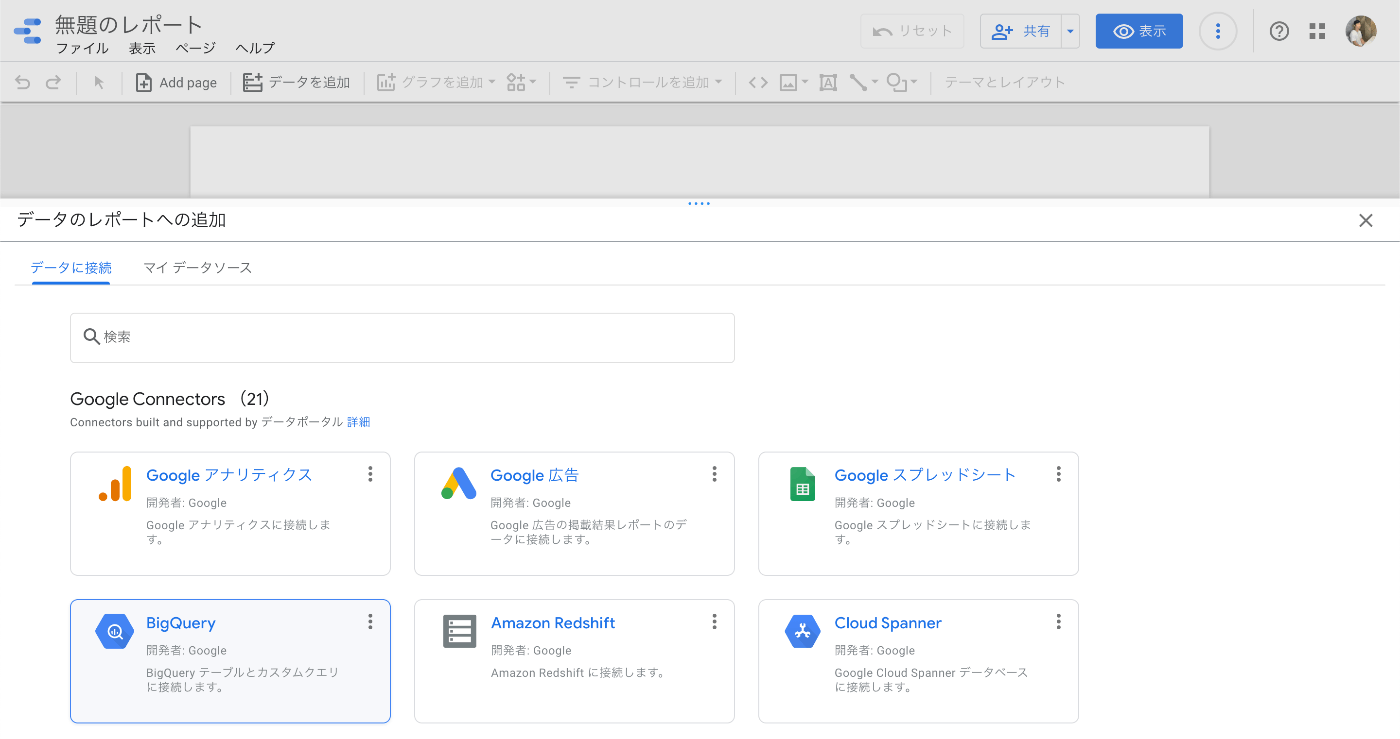The height and width of the screenshot is (739, 1400).
Task: Open the image insert menu
Action: tap(794, 83)
